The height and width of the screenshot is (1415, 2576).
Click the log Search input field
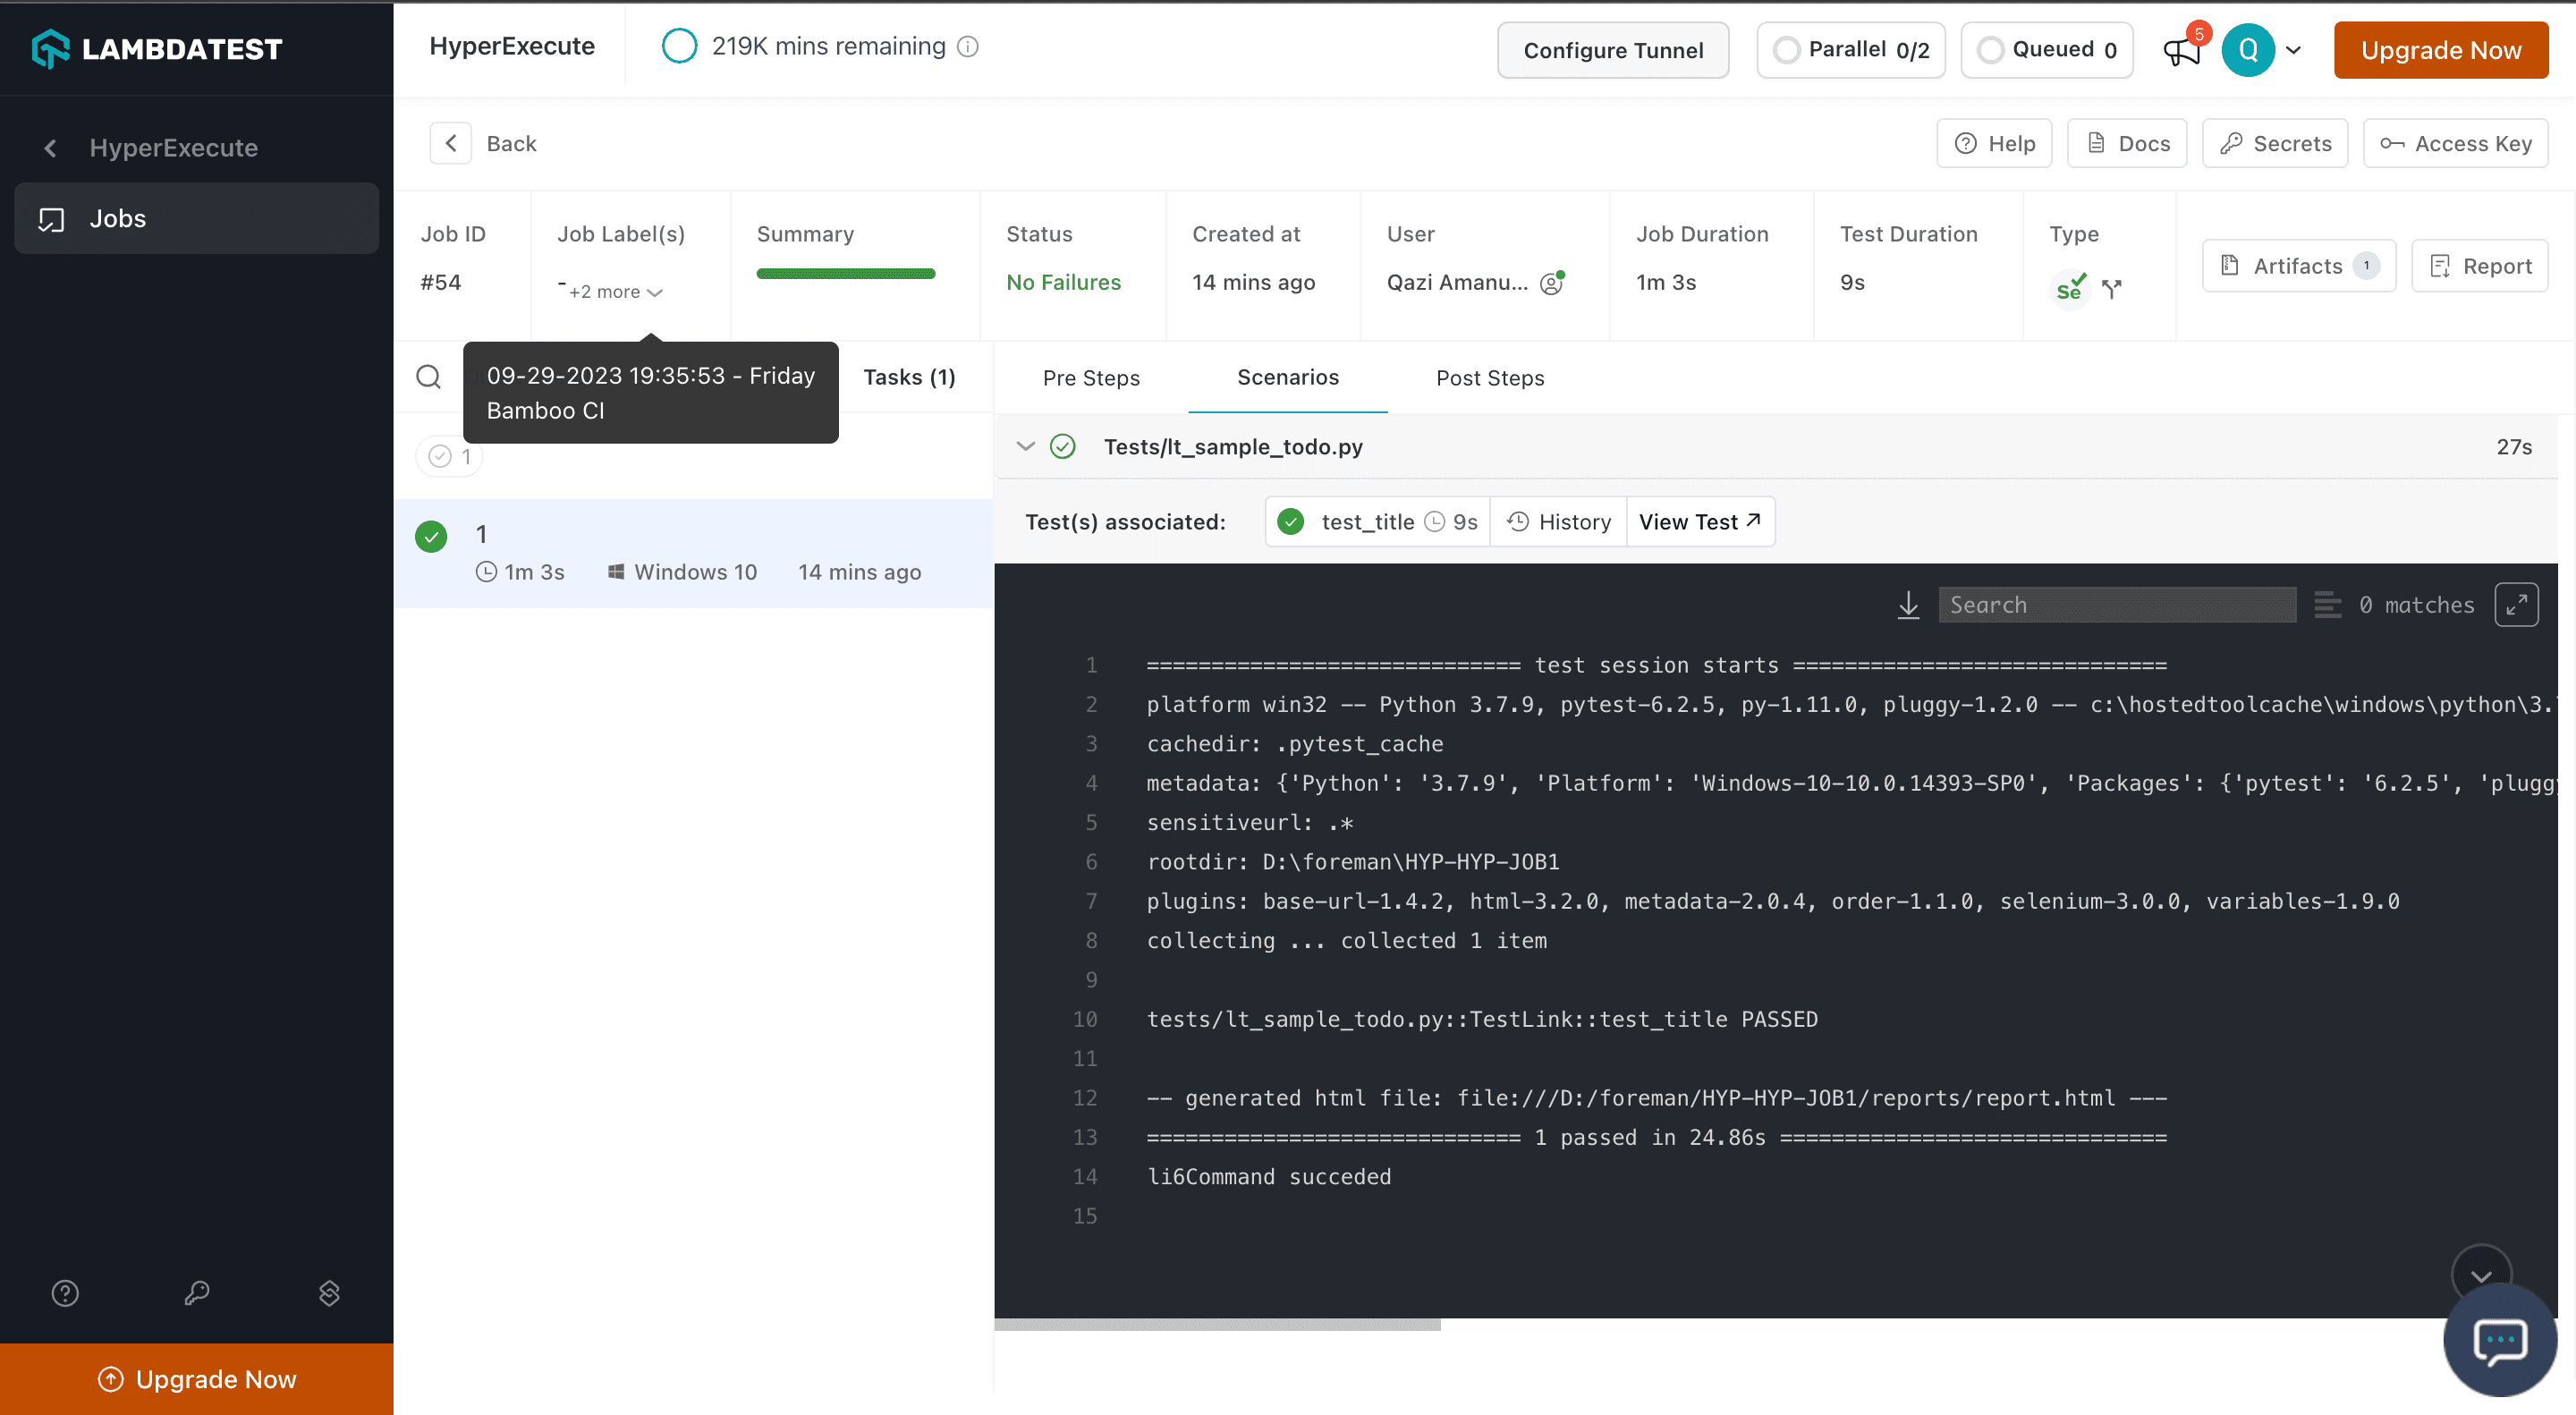(2116, 605)
